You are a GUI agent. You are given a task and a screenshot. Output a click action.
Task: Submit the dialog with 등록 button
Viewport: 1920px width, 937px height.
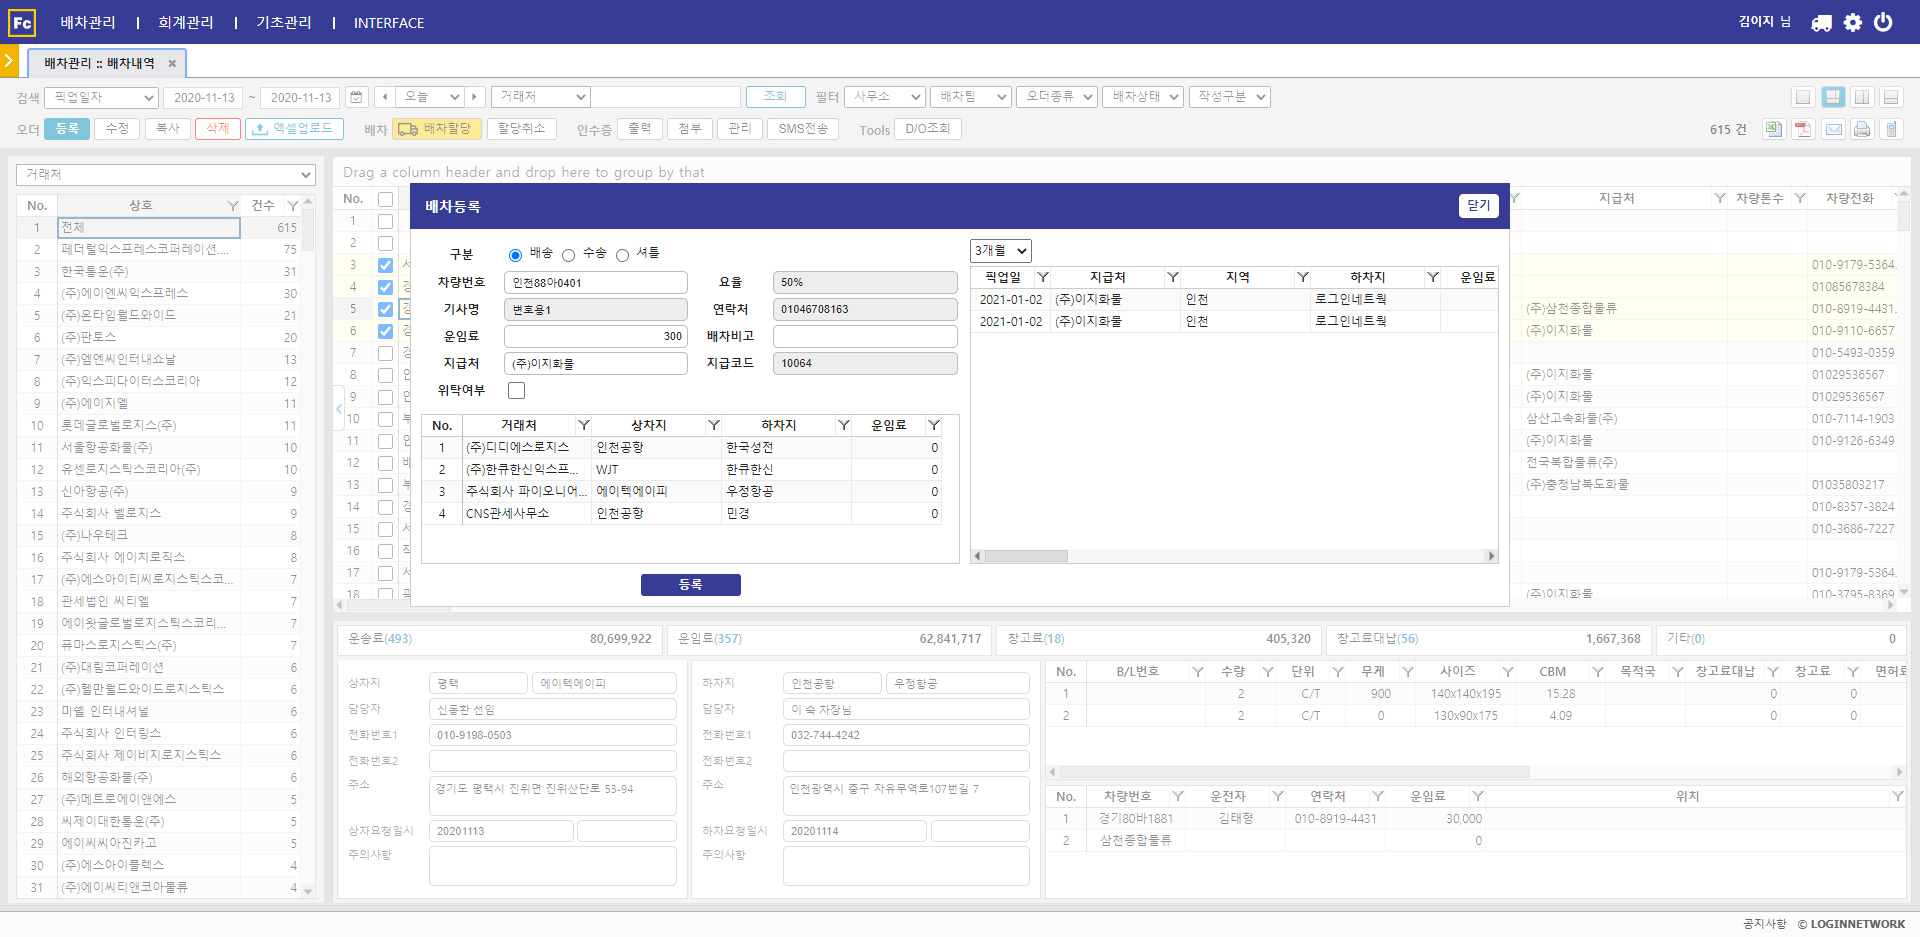(x=690, y=585)
